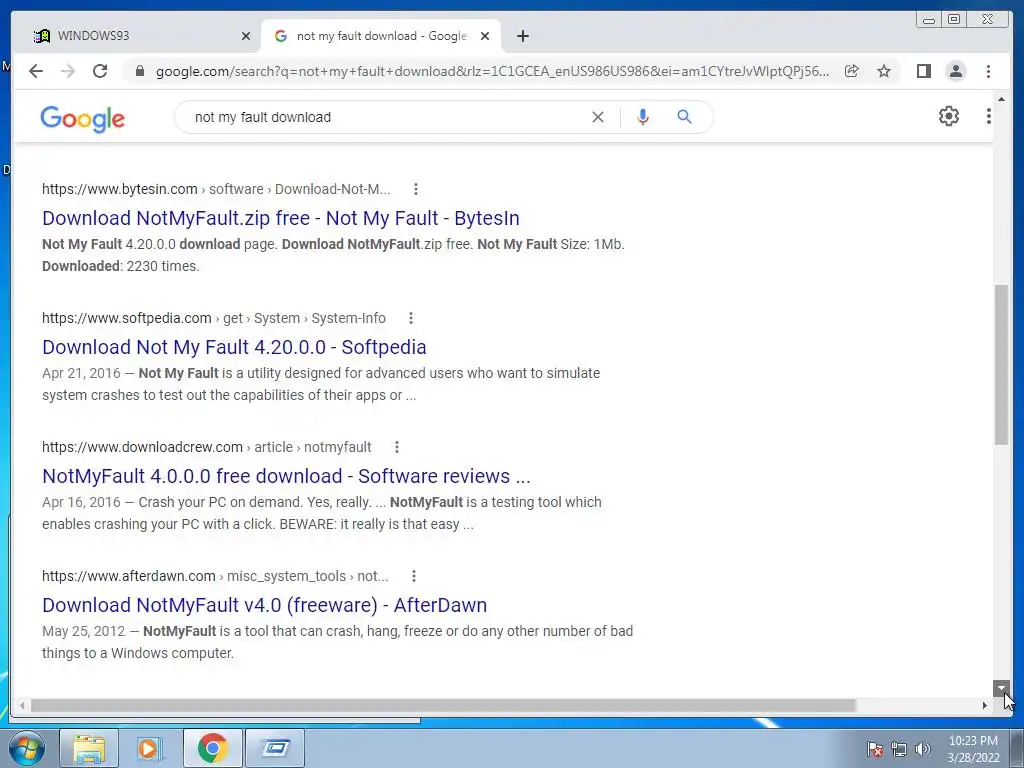Screen dimensions: 1024x768
Task: Click the horizontal scrollbar left arrow
Action: [22, 705]
